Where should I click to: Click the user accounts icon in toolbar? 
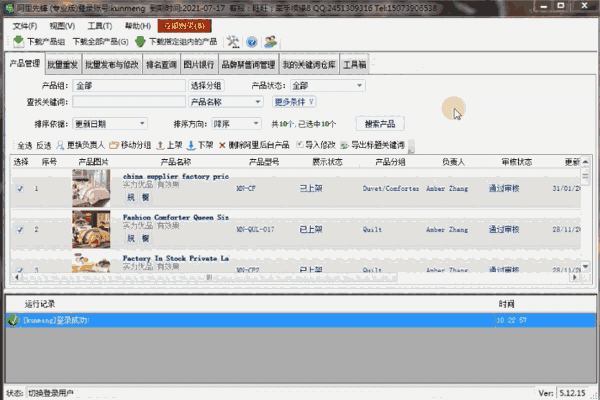tap(271, 41)
